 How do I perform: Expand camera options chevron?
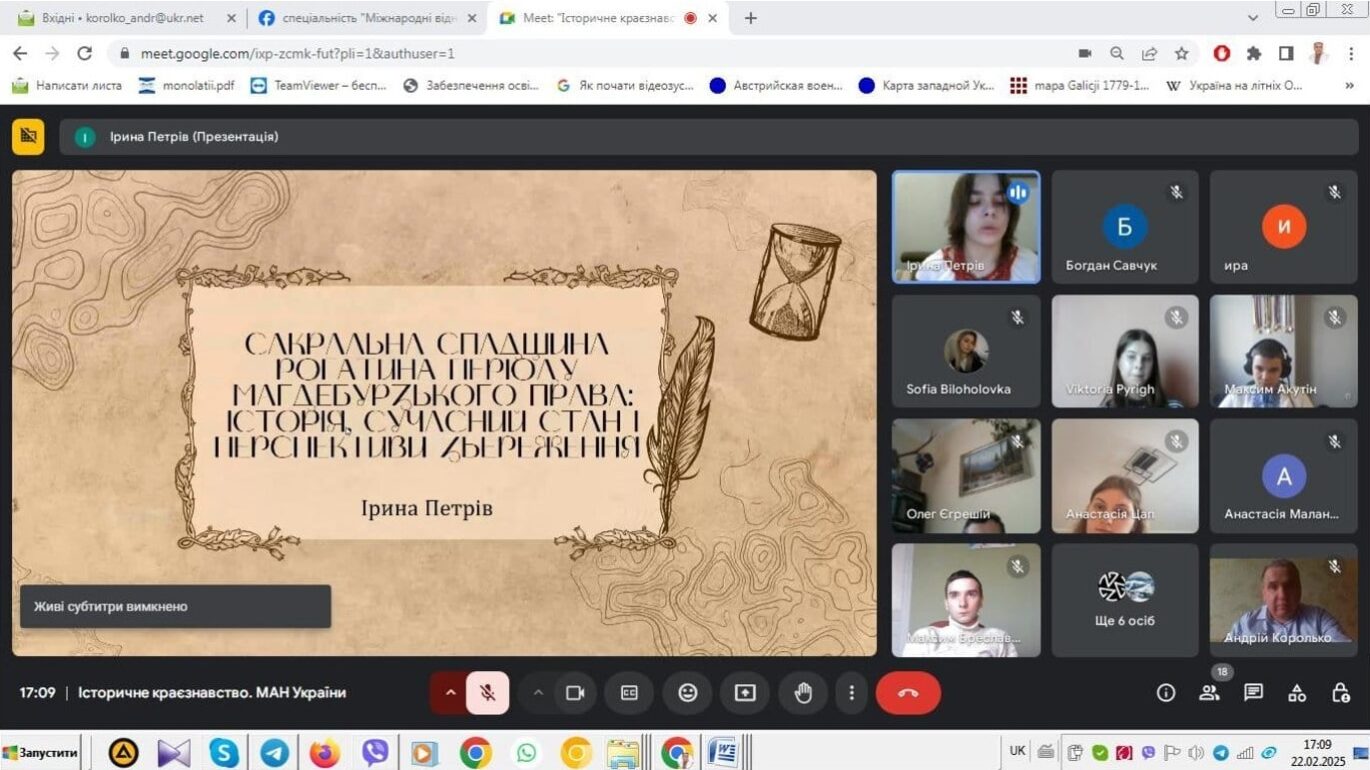click(x=538, y=692)
